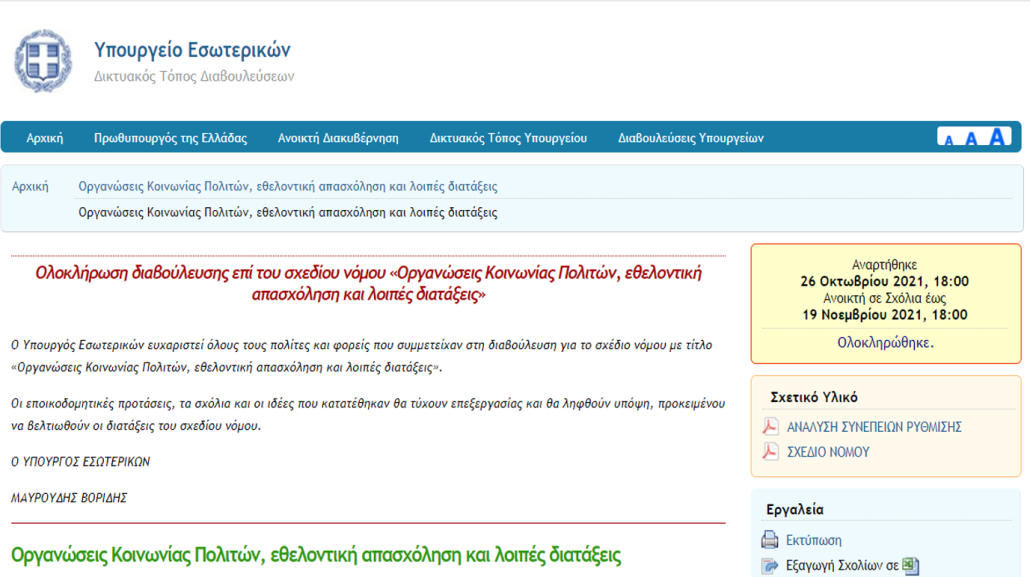The height and width of the screenshot is (577, 1030).
Task: Select the smallest font size A
Action: click(x=949, y=140)
